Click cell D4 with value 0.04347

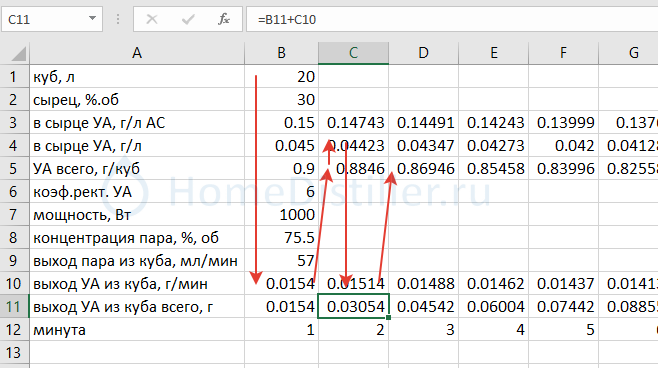click(424, 146)
